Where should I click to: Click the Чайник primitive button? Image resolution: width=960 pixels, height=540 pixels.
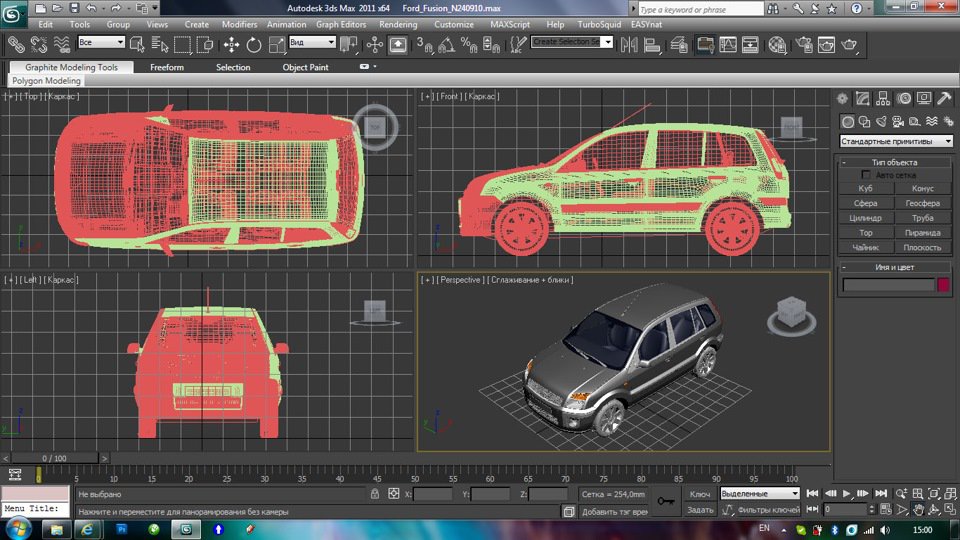click(x=866, y=247)
